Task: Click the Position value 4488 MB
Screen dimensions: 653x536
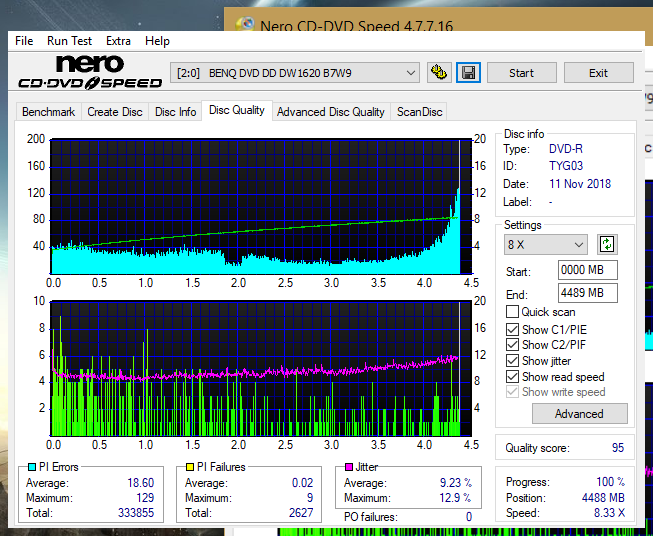Action: point(603,498)
